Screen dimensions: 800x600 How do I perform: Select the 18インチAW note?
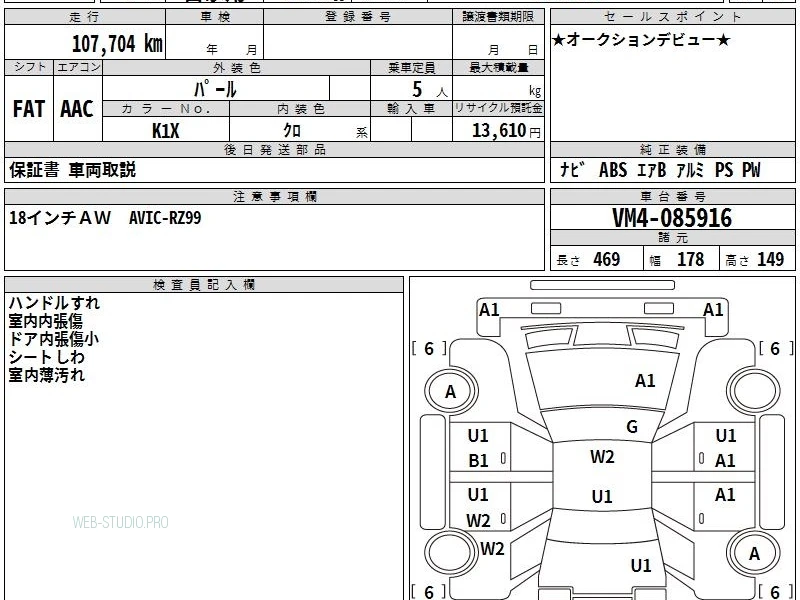coord(60,218)
